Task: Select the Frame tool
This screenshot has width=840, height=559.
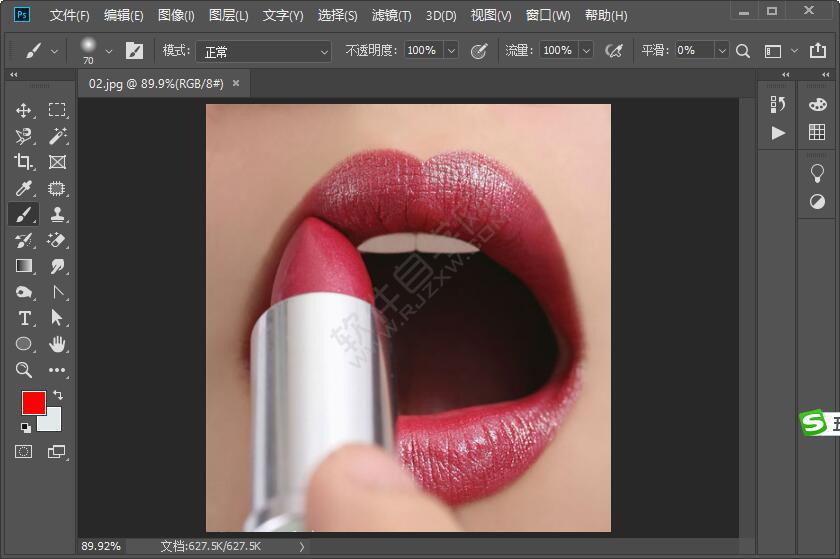Action: 57,162
